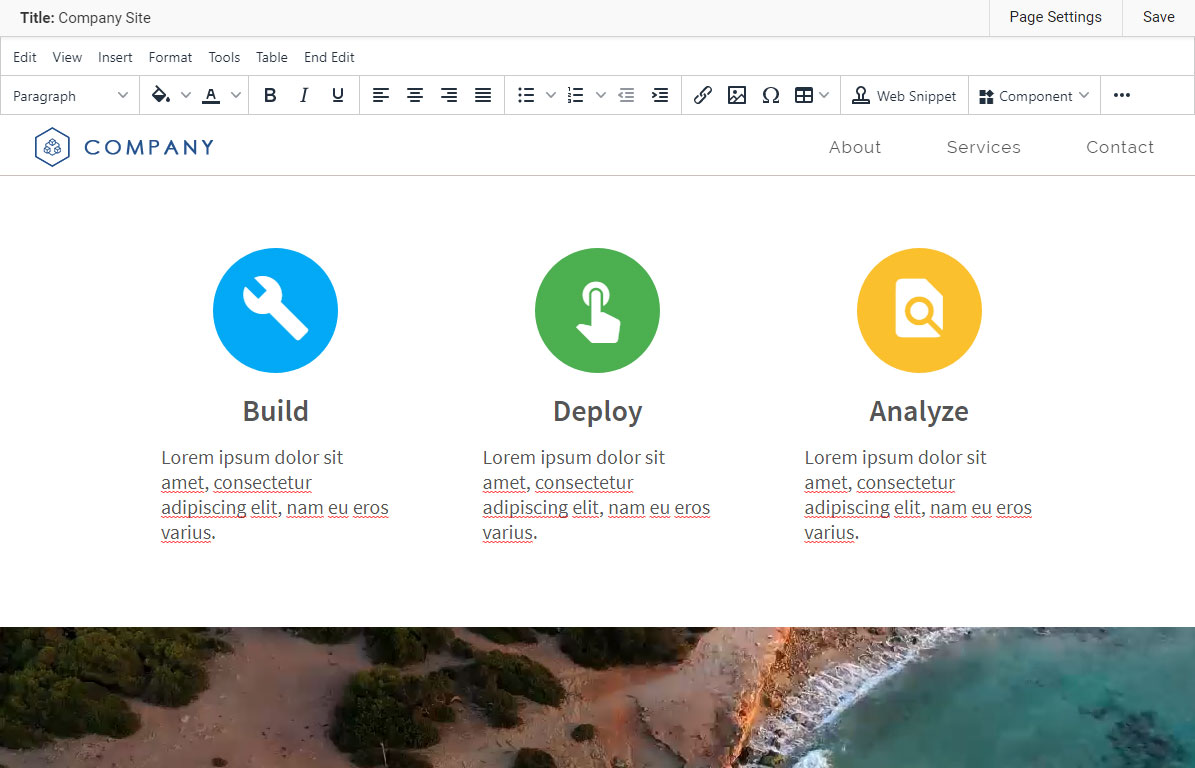Viewport: 1195px width, 768px height.
Task: Click the justify text alignment icon
Action: coord(483,96)
